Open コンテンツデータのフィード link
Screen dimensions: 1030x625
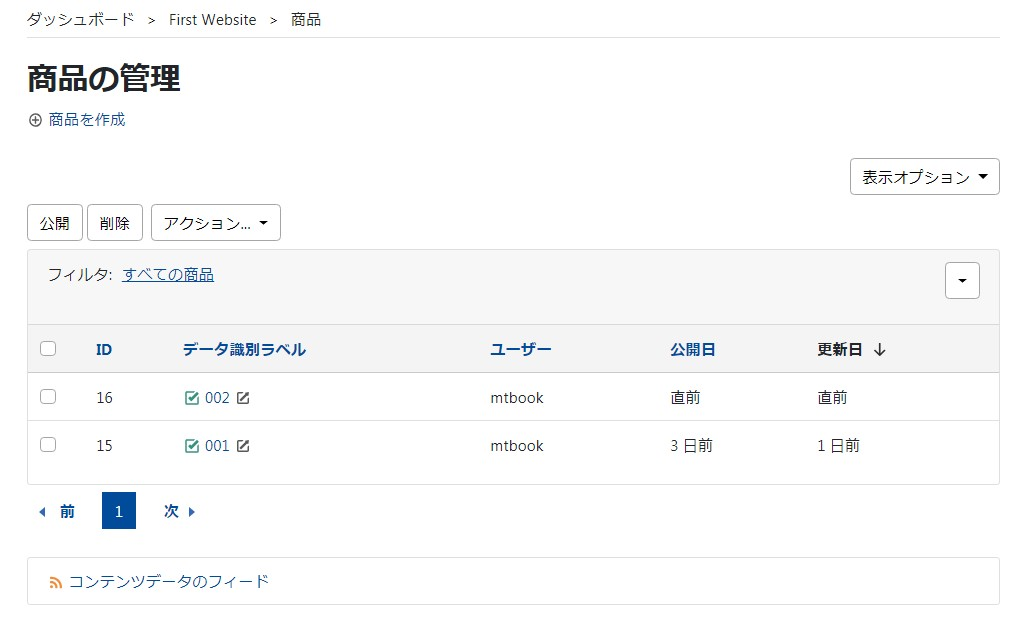coord(169,582)
